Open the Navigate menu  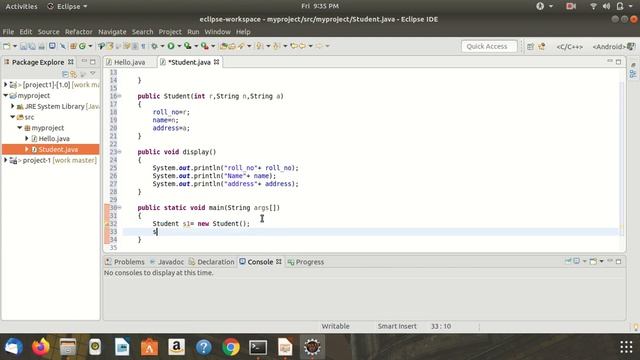tap(112, 31)
